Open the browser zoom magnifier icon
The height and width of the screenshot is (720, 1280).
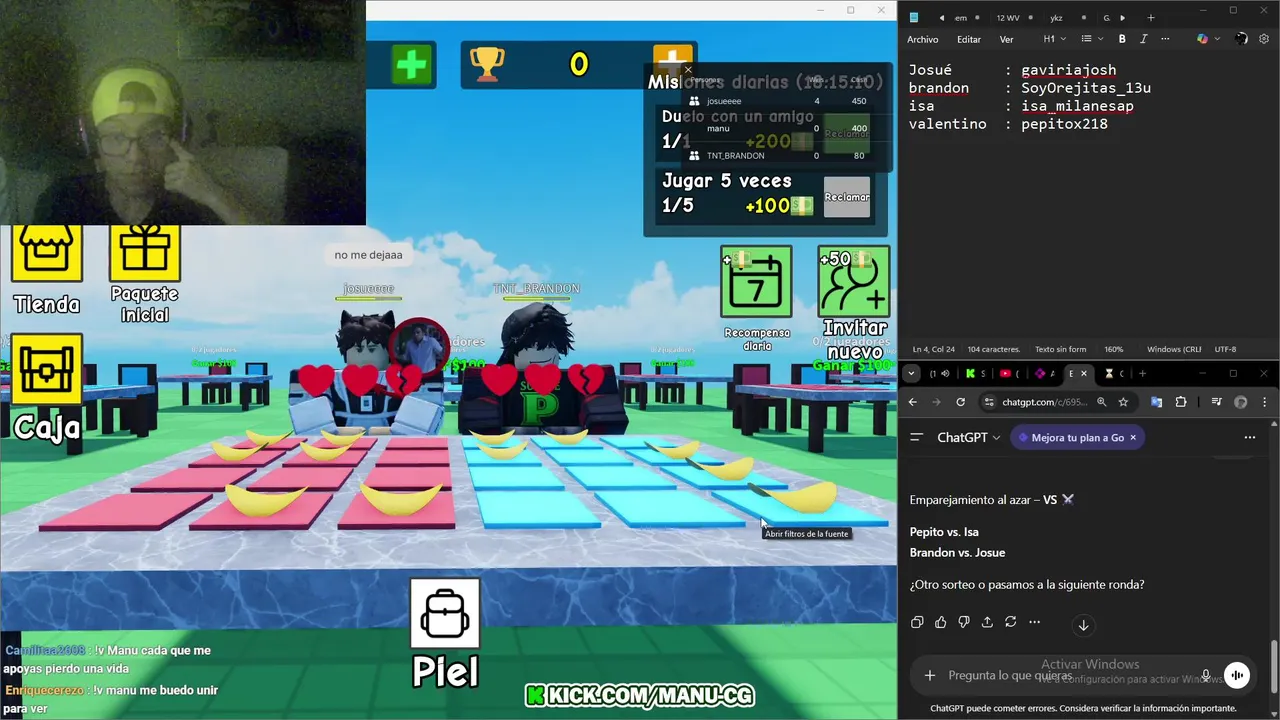pyautogui.click(x=1101, y=402)
